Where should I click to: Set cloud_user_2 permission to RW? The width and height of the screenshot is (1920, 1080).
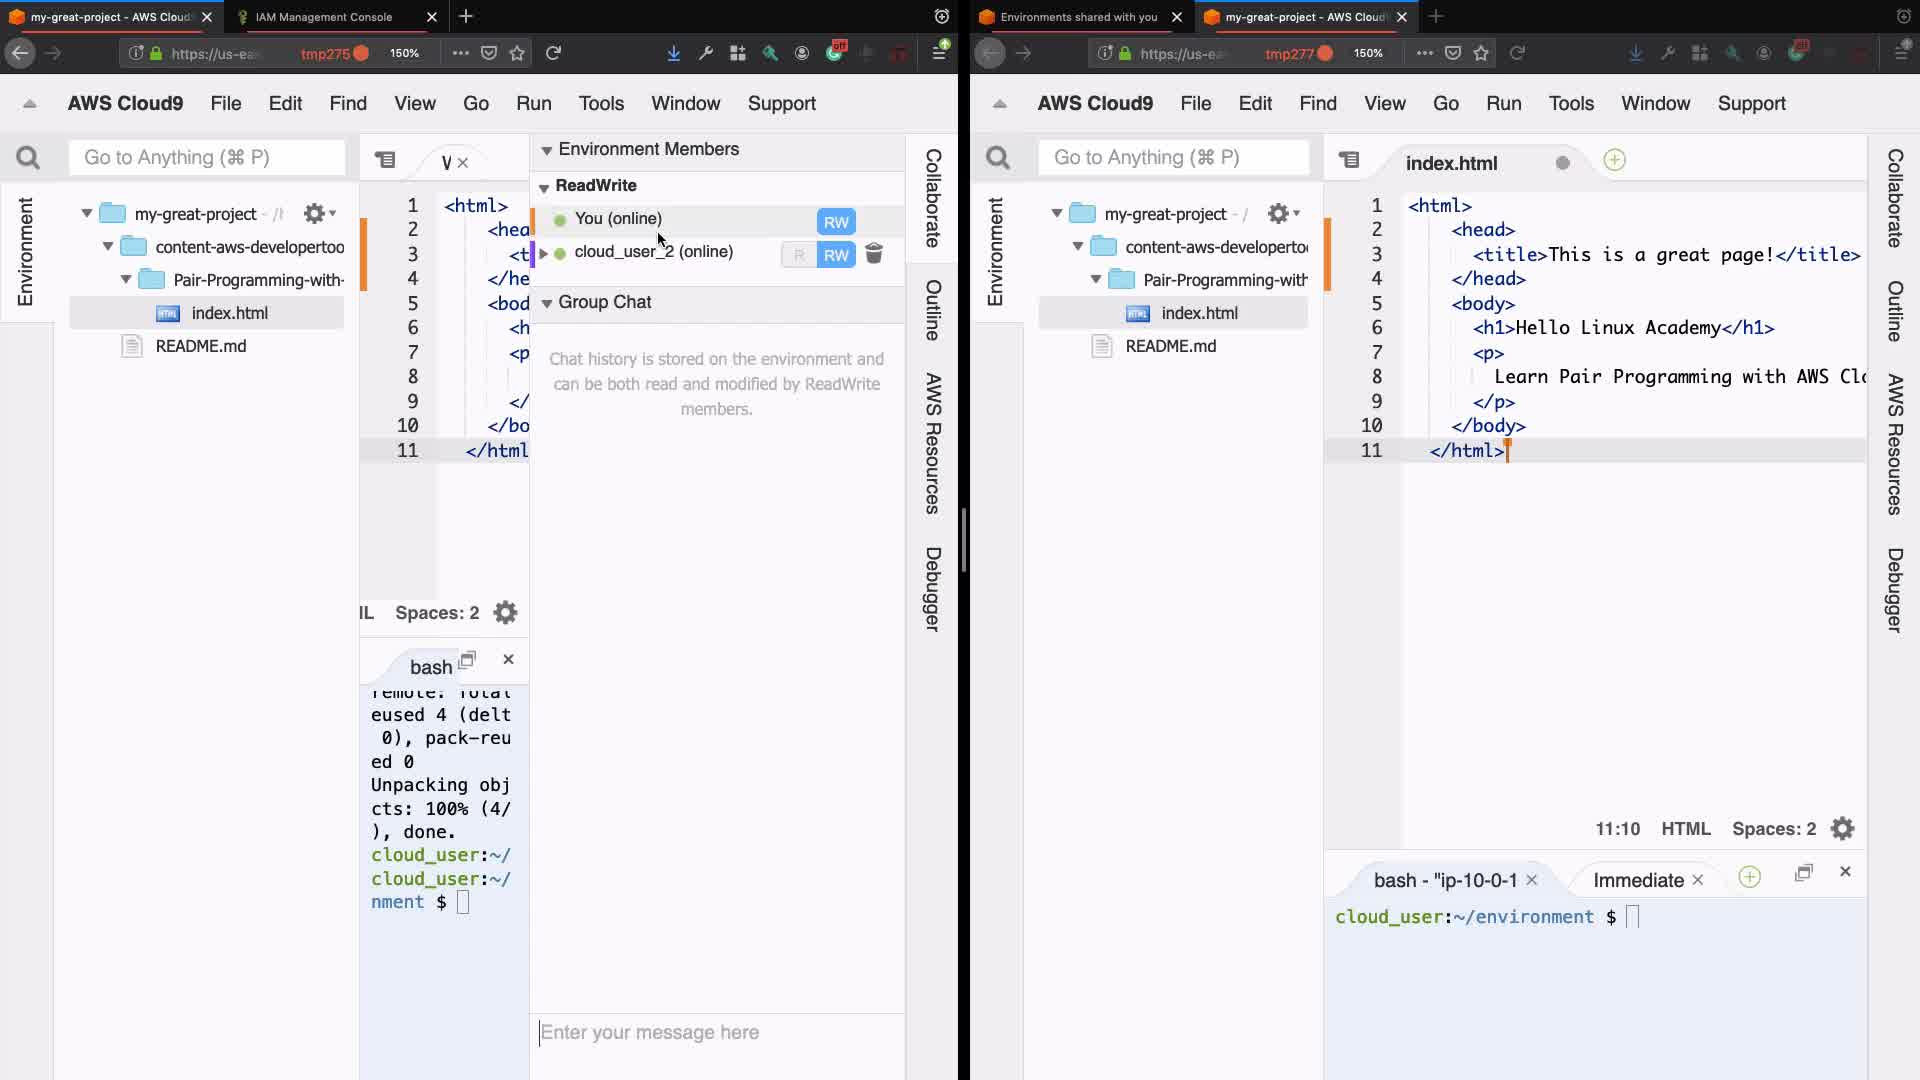tap(836, 255)
